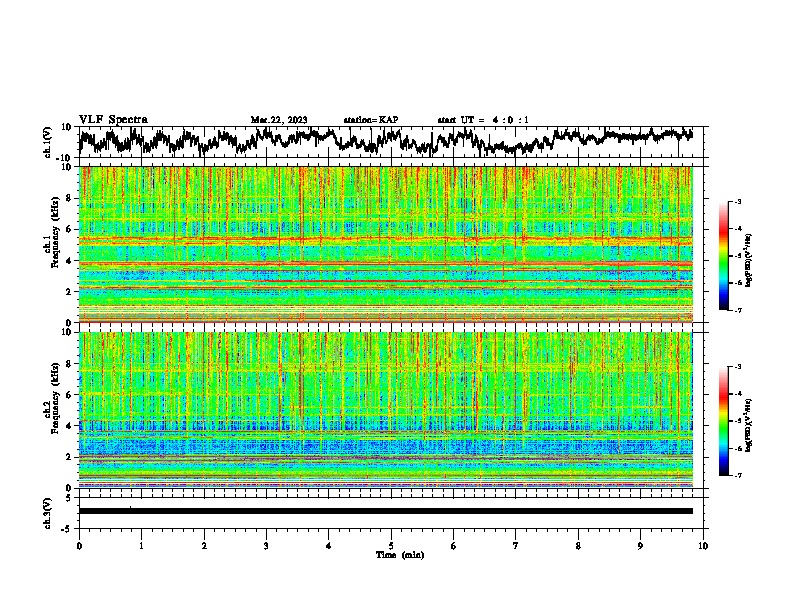Click the time axis tick label '8'
This screenshot has width=792, height=612.
point(578,546)
